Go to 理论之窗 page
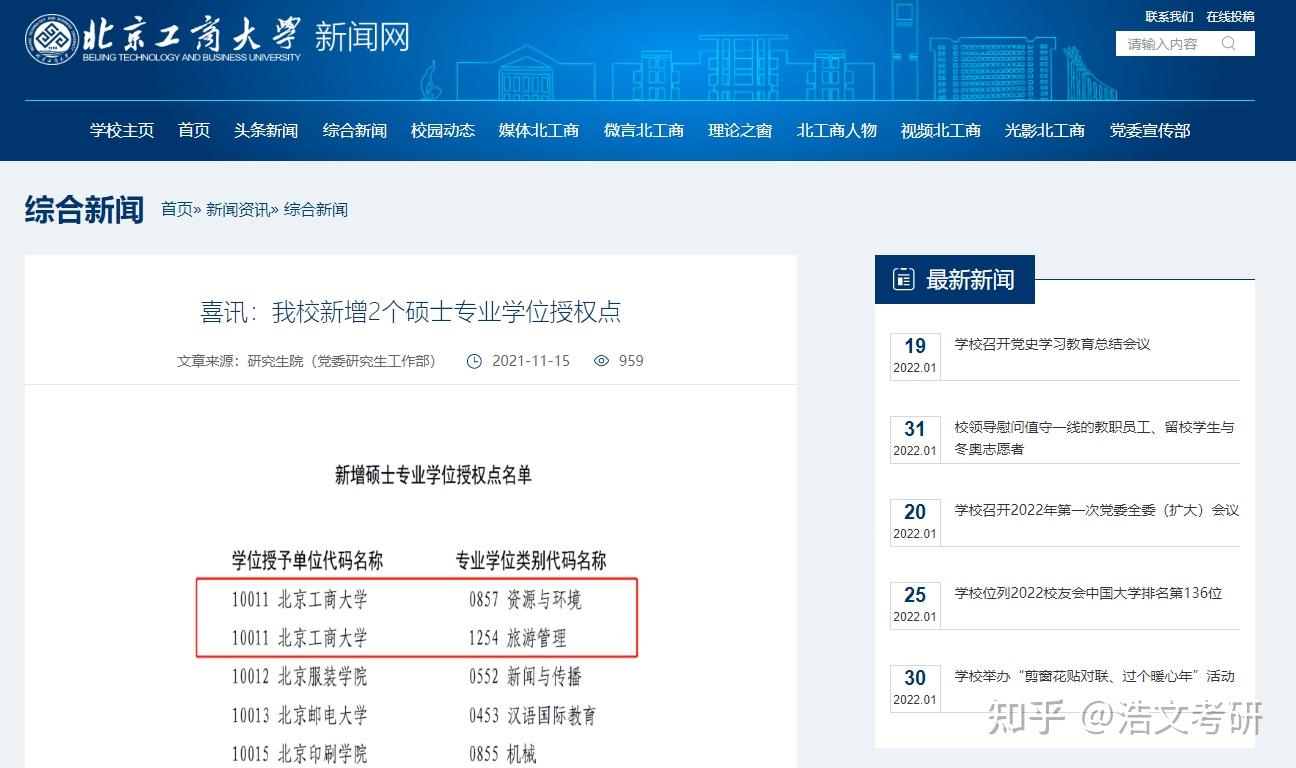 coord(740,130)
